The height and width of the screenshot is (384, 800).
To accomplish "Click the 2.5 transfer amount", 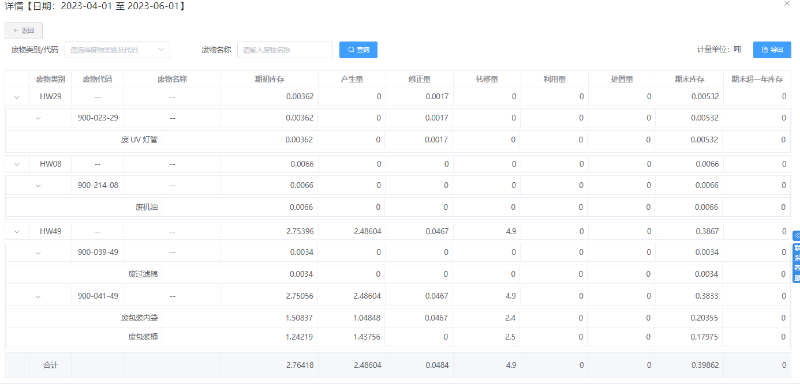I will [511, 337].
